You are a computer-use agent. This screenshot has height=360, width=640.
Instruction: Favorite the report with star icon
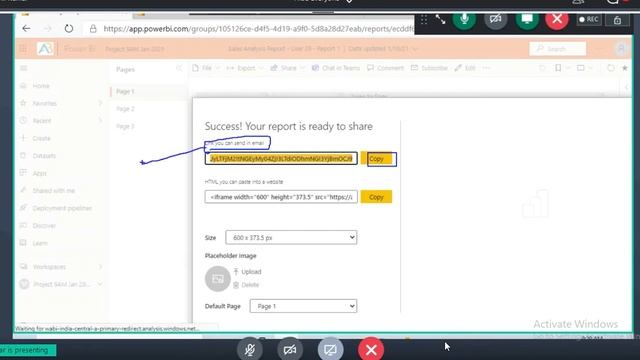click(624, 68)
